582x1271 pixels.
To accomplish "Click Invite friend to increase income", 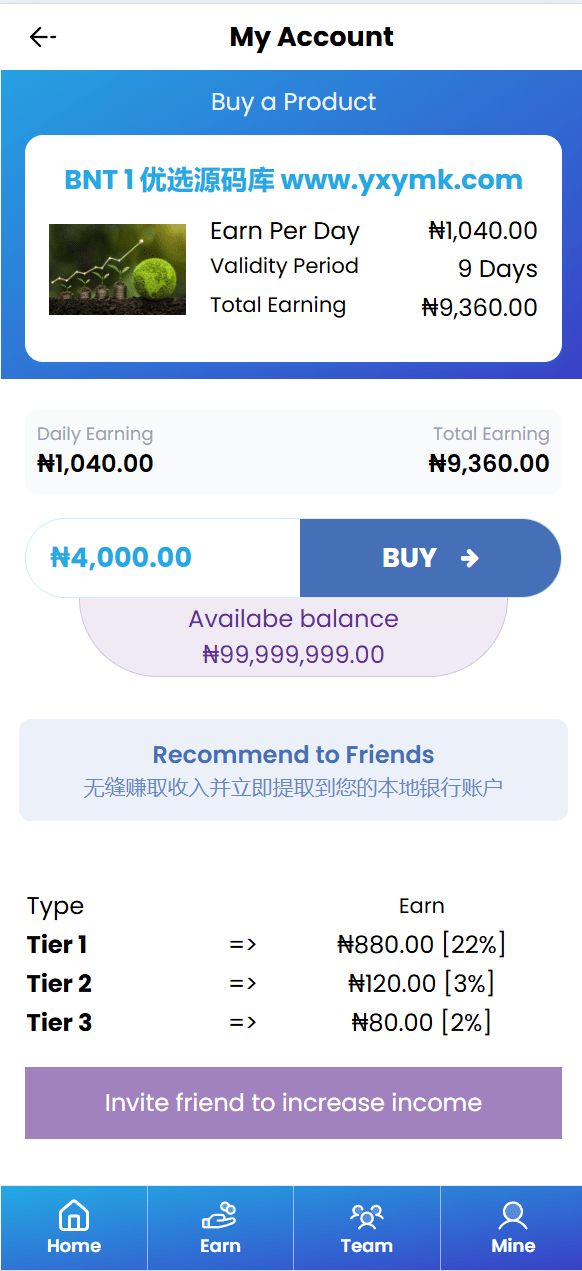I will tap(293, 1103).
